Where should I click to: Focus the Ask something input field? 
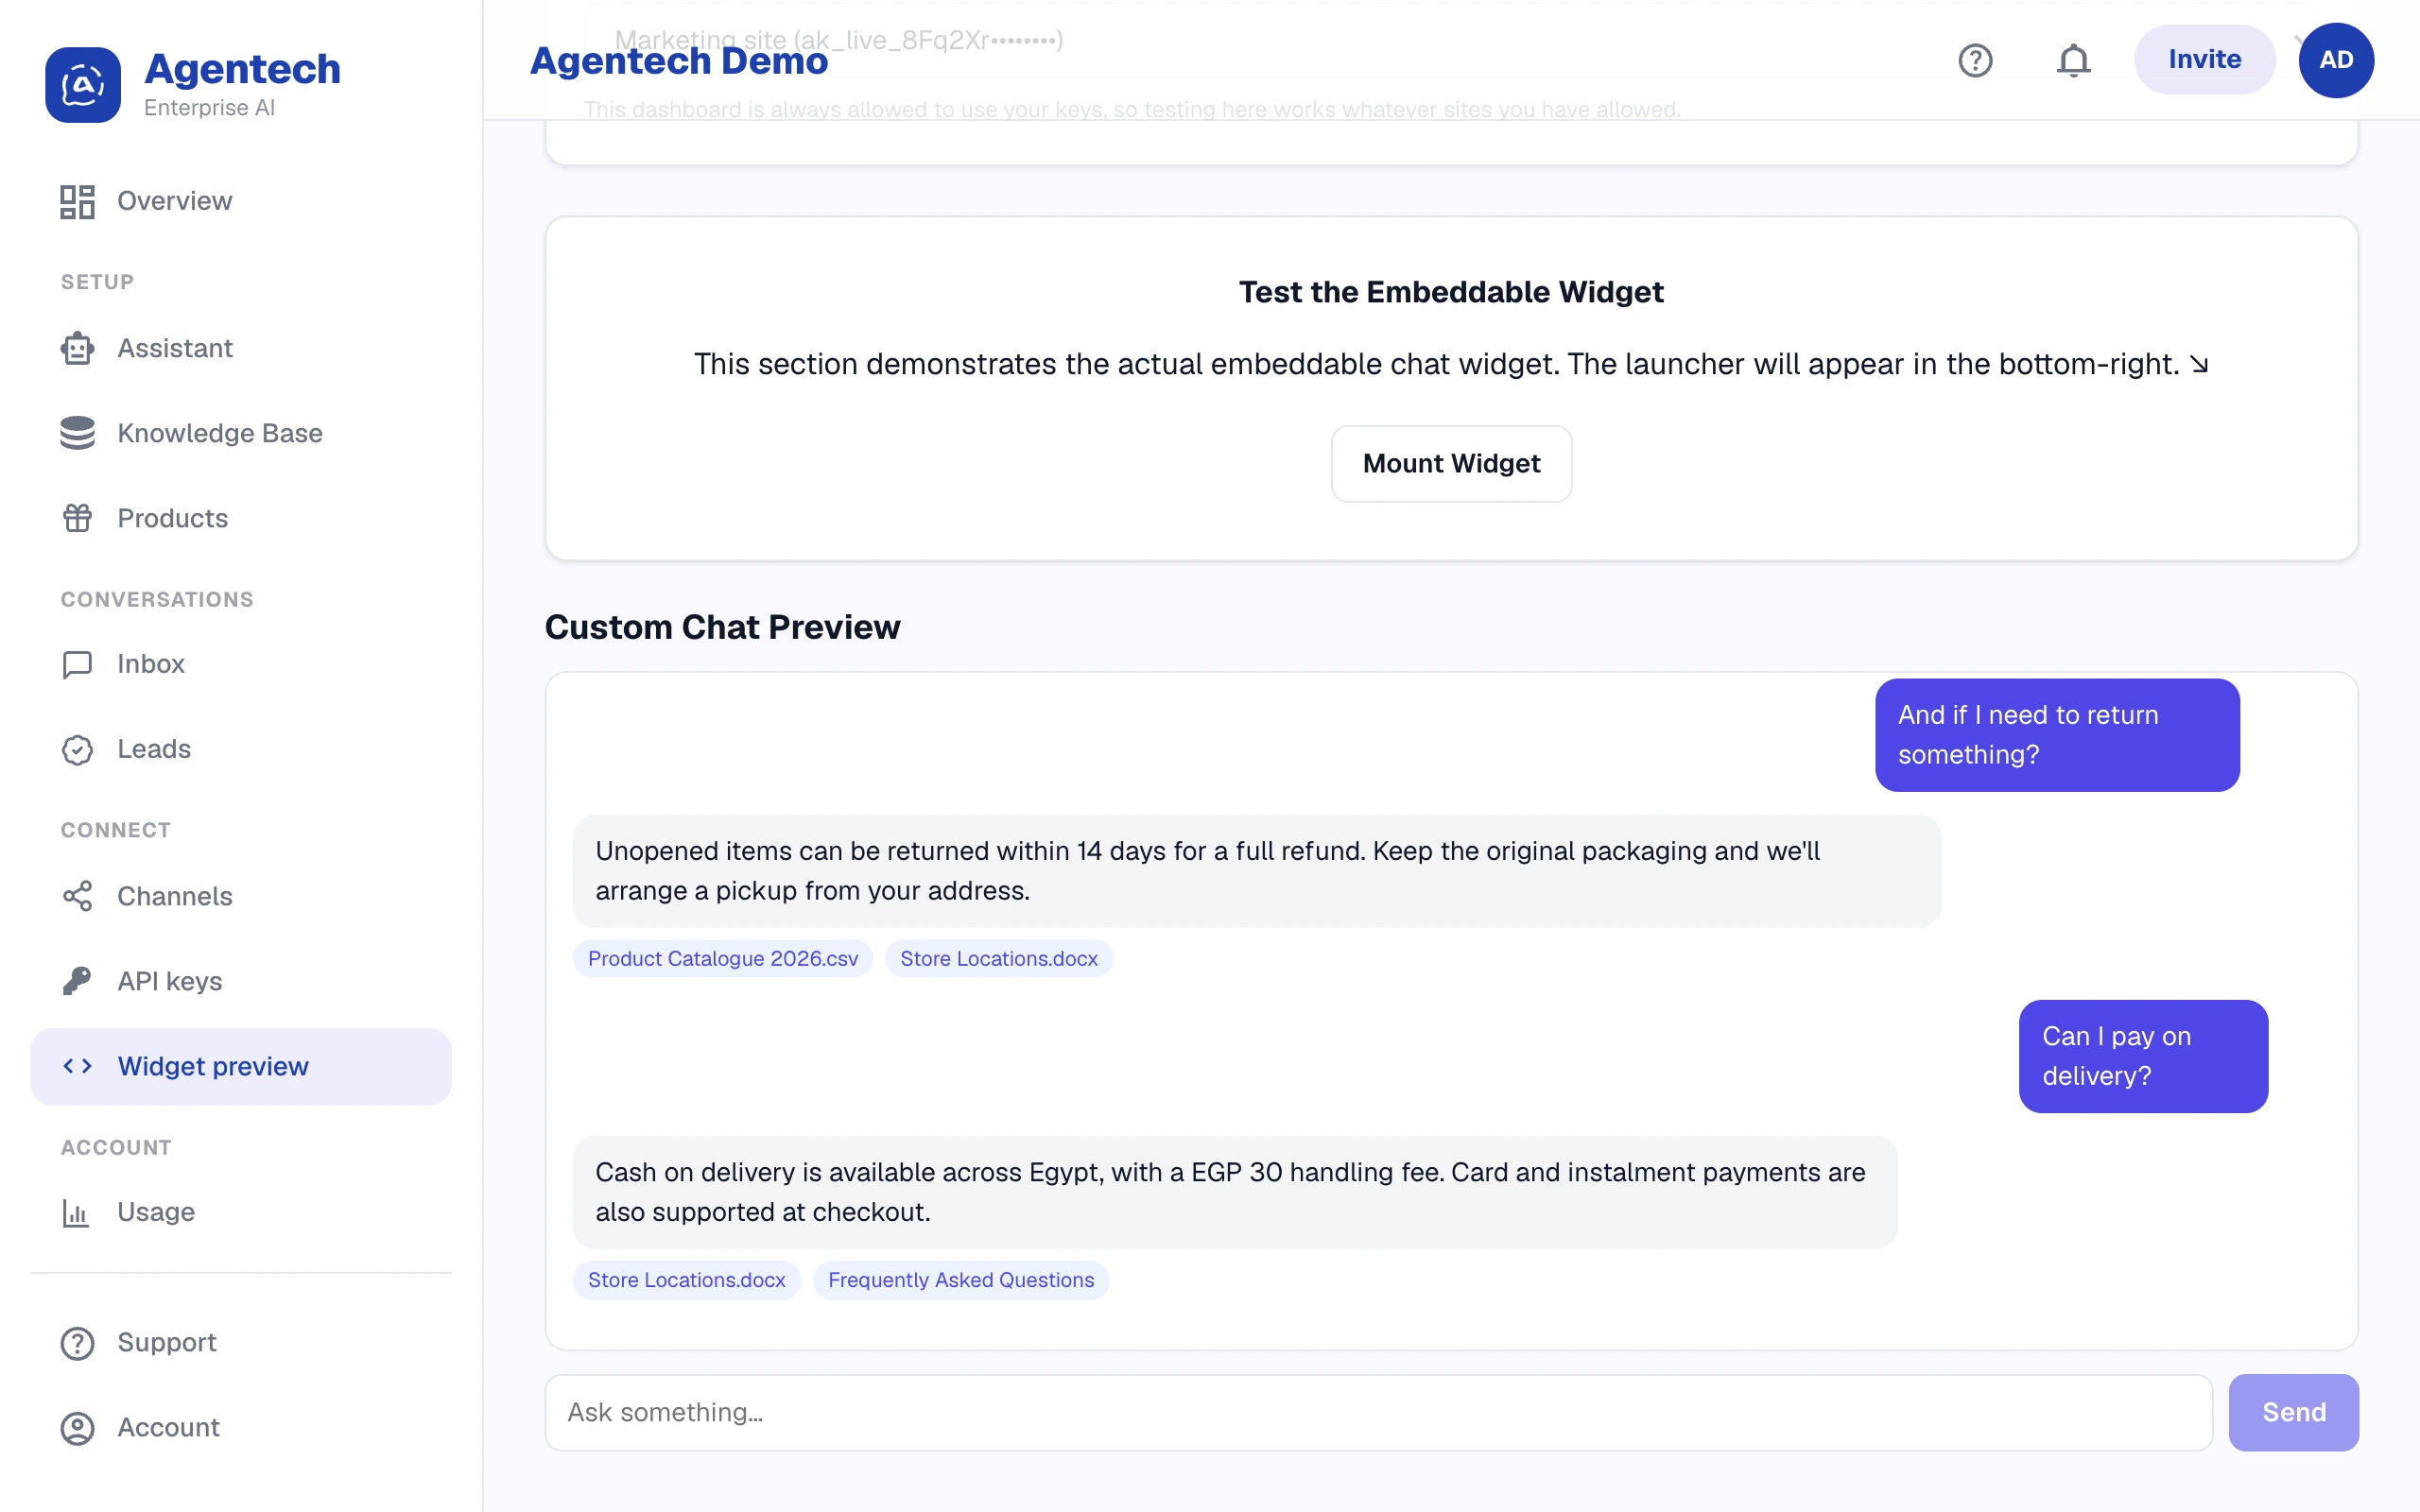tap(1378, 1412)
